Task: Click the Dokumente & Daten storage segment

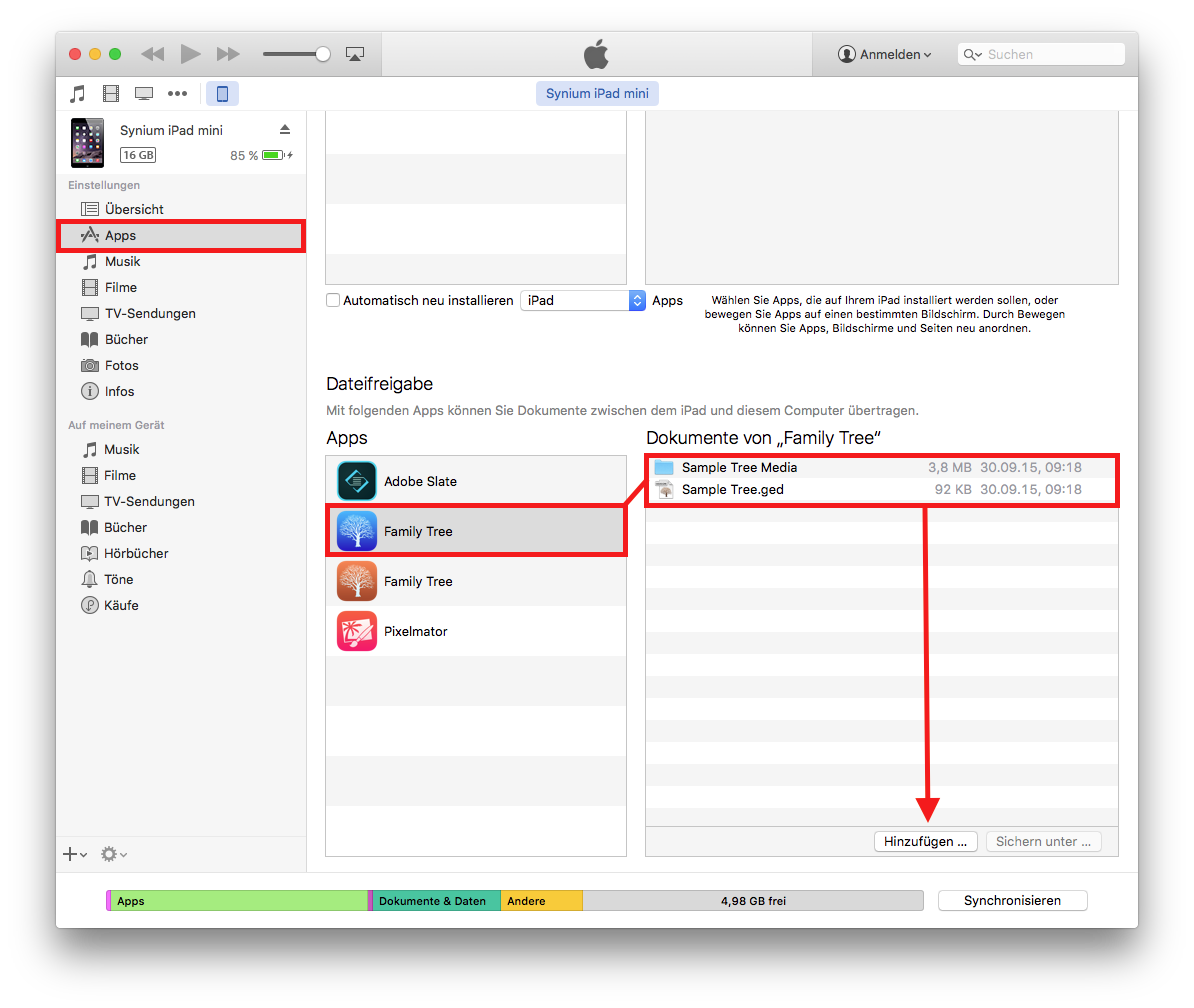Action: 436,901
